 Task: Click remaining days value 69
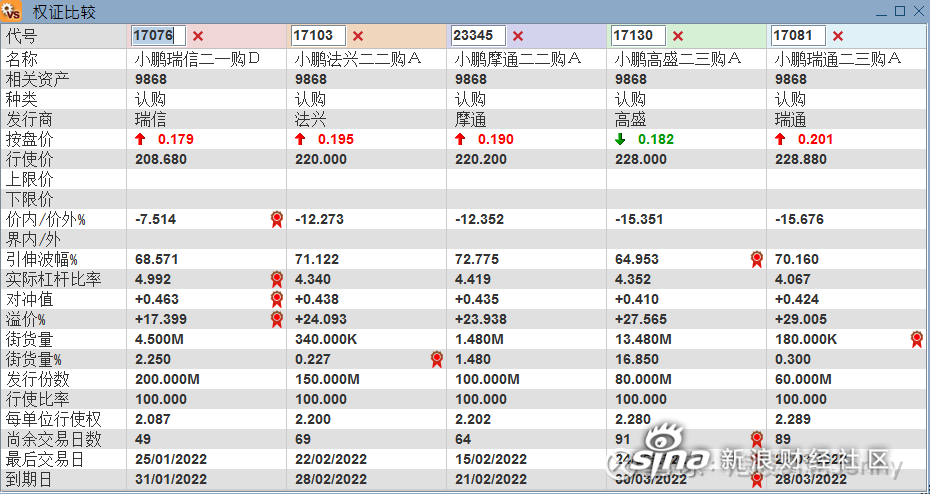[302, 439]
